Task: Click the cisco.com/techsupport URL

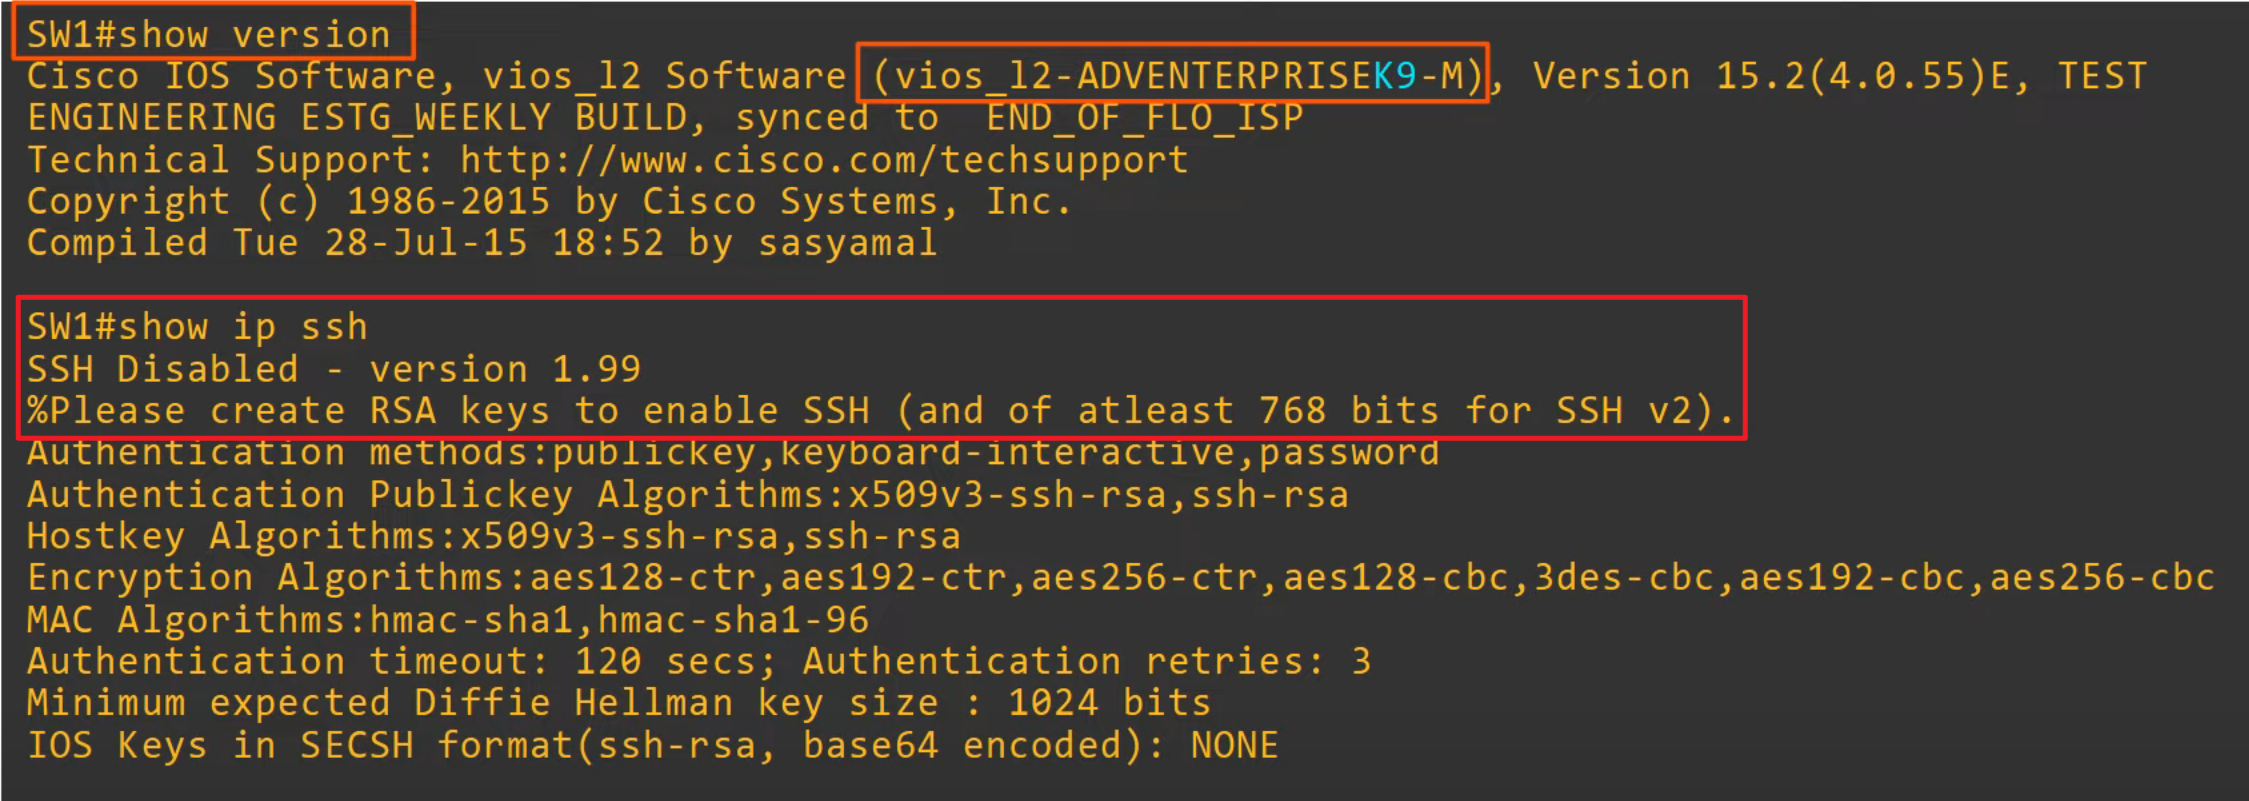Action: (x=824, y=160)
